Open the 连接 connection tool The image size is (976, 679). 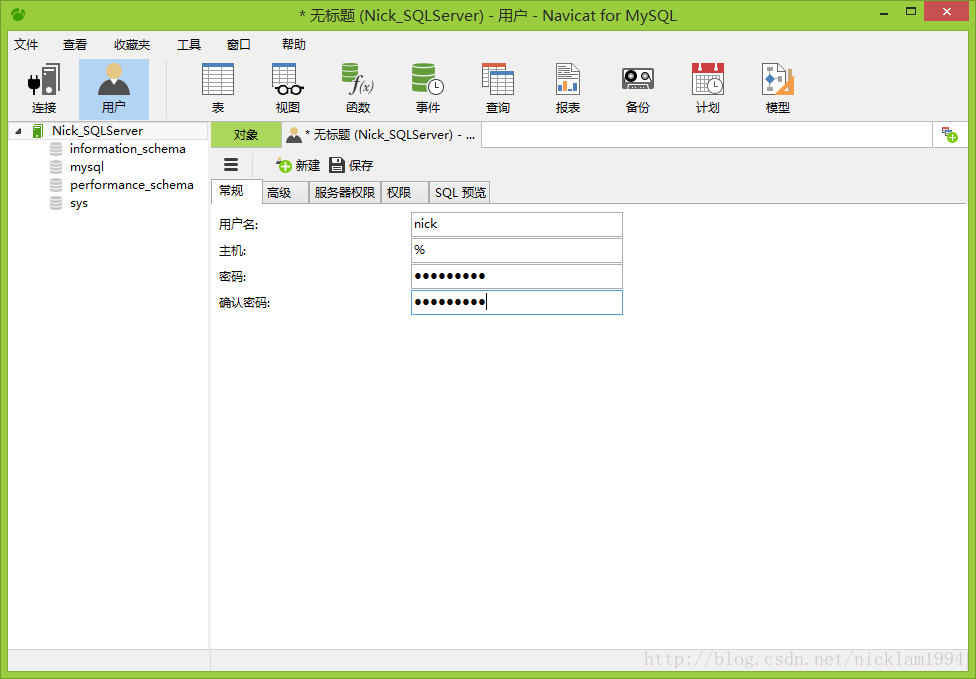[x=44, y=88]
